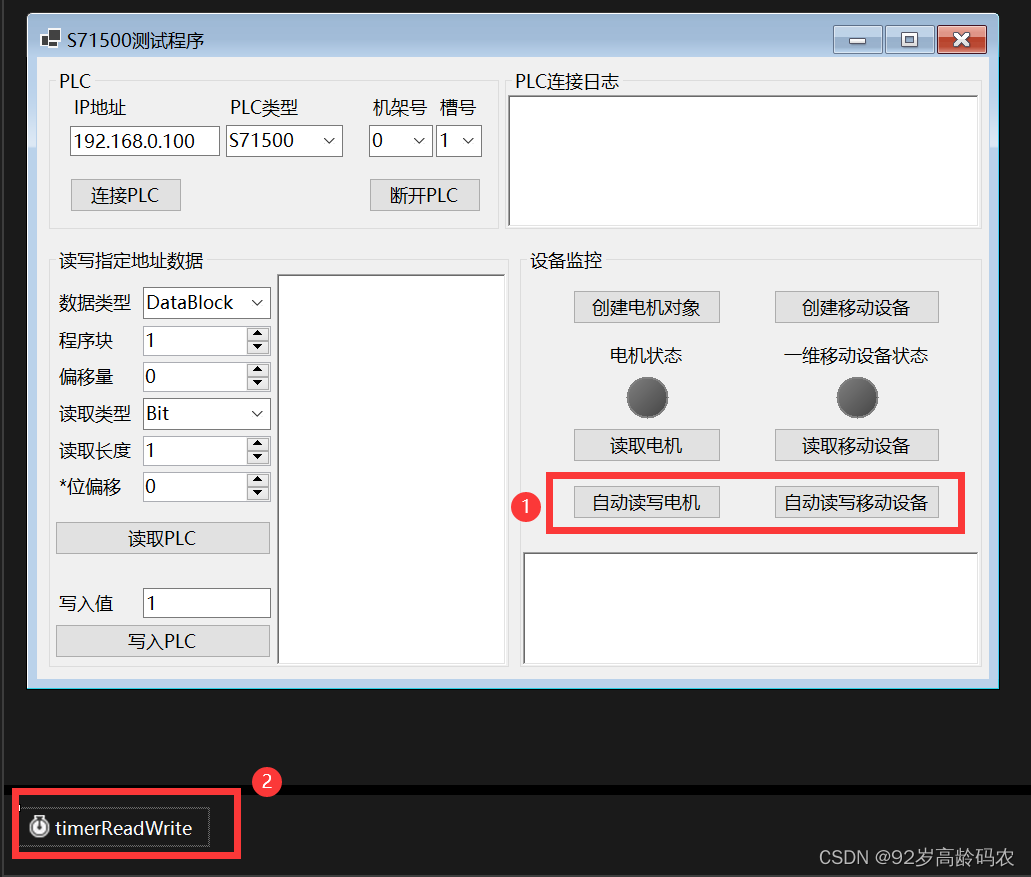The height and width of the screenshot is (877, 1031).
Task: Click the 写入值 input field
Action: [206, 603]
